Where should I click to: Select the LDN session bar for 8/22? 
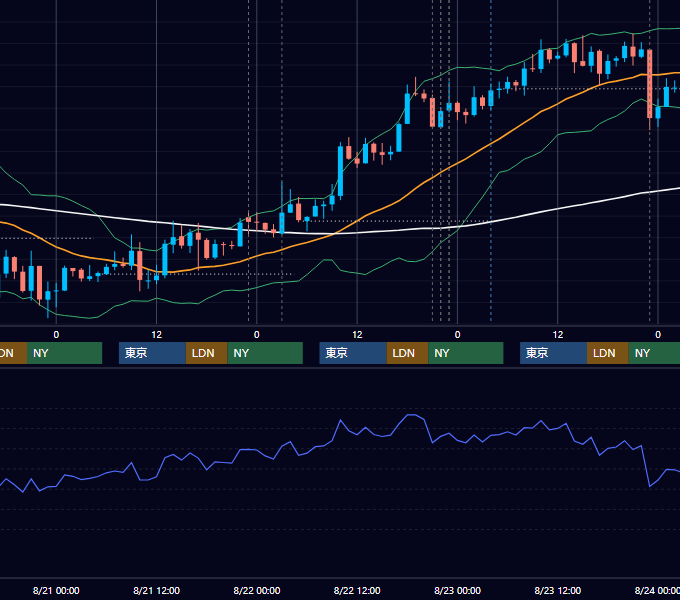(x=407, y=353)
